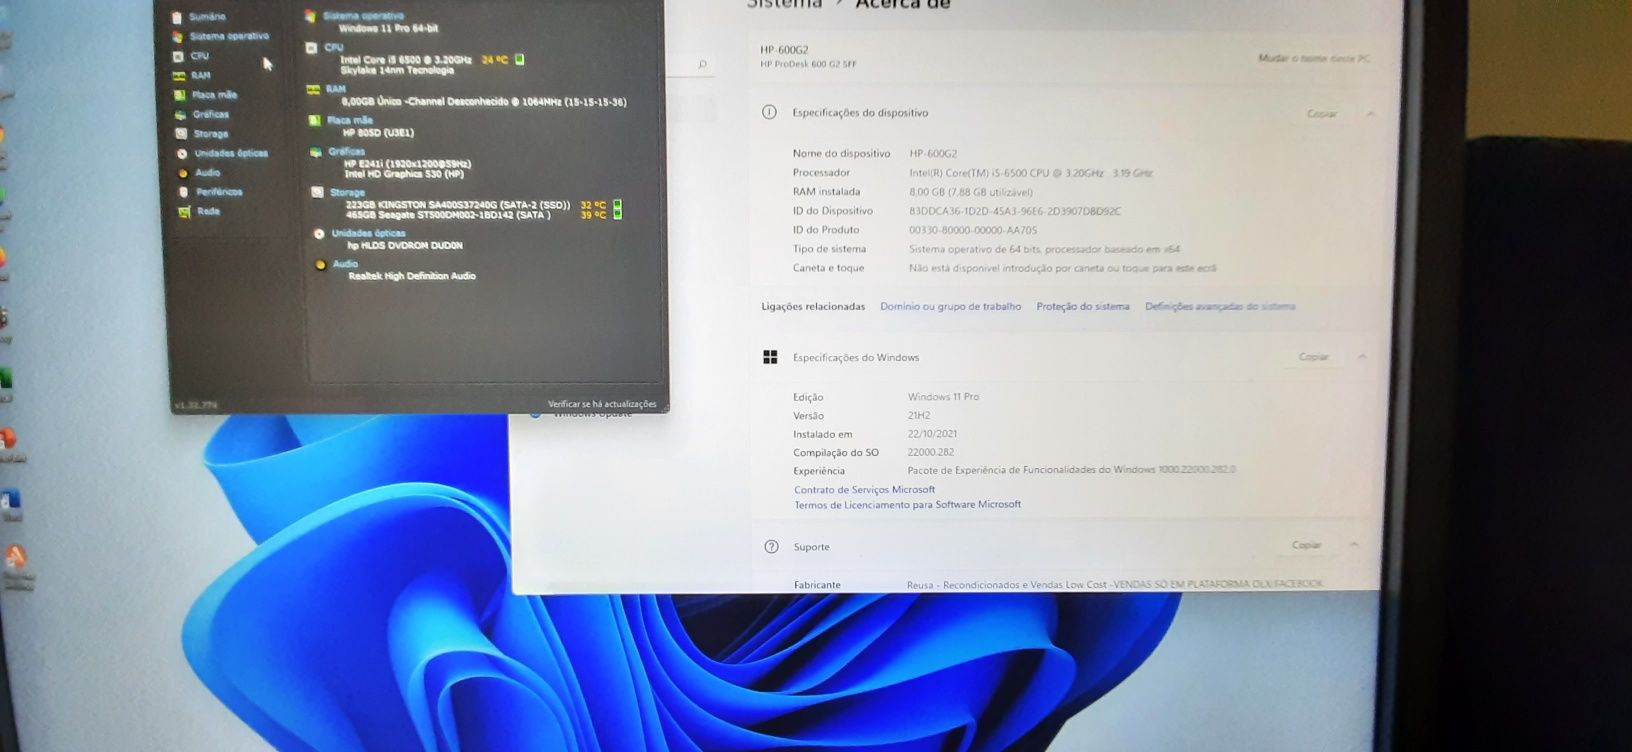1632x752 pixels.
Task: Click the Intel HD Graphics 530 line in Speccy
Action: point(404,174)
